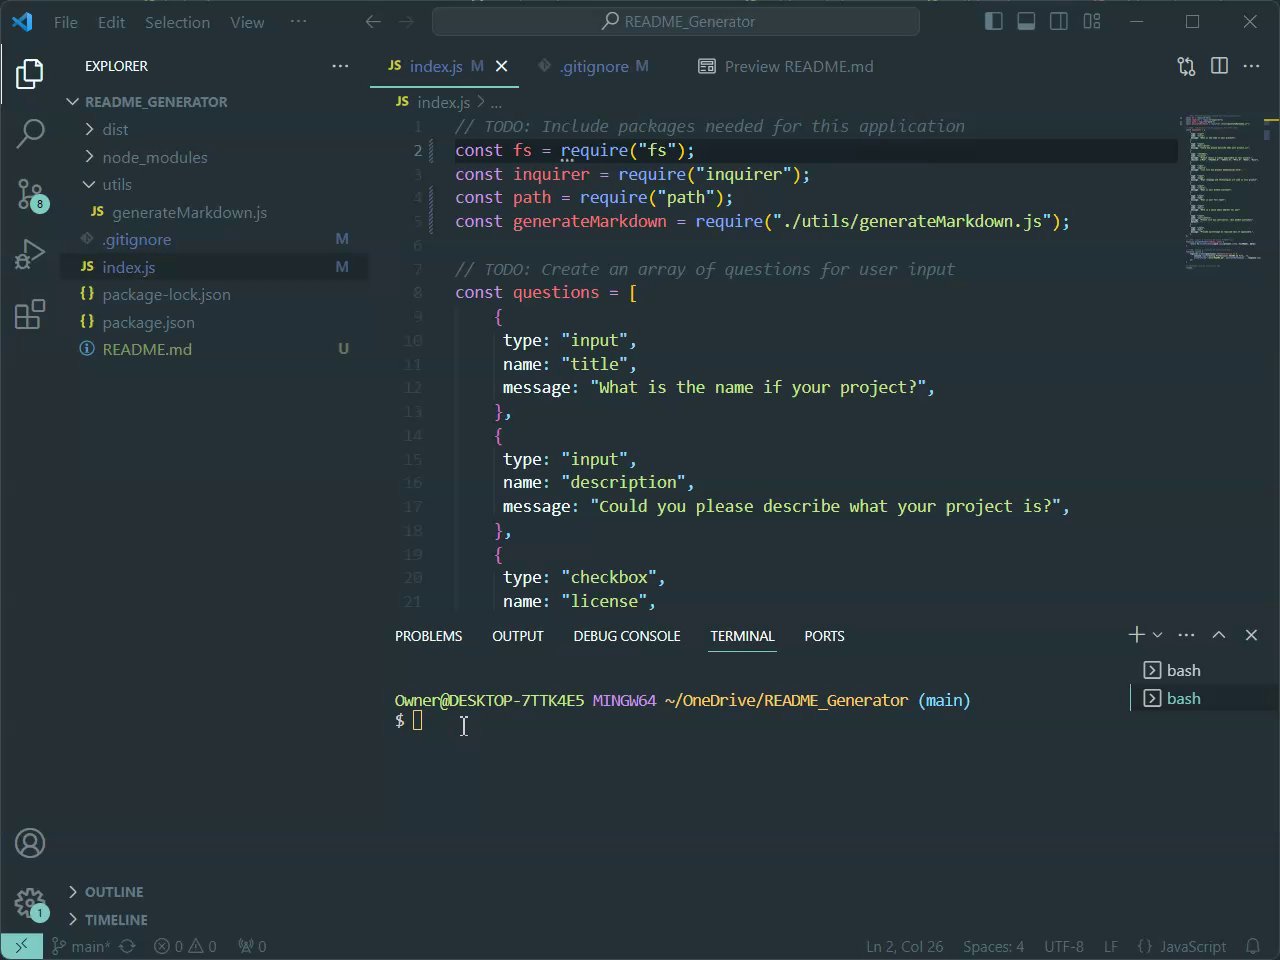Viewport: 1280px width, 960px height.
Task: Open editor More Actions ellipsis
Action: [1251, 66]
